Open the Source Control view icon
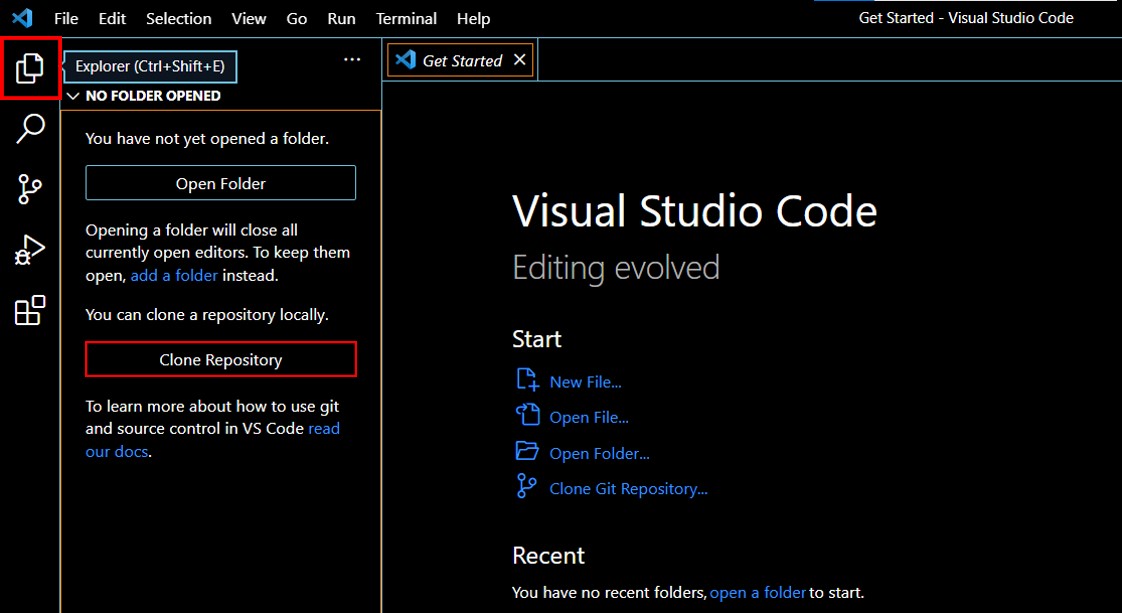Viewport: 1122px width, 613px height. click(x=30, y=190)
